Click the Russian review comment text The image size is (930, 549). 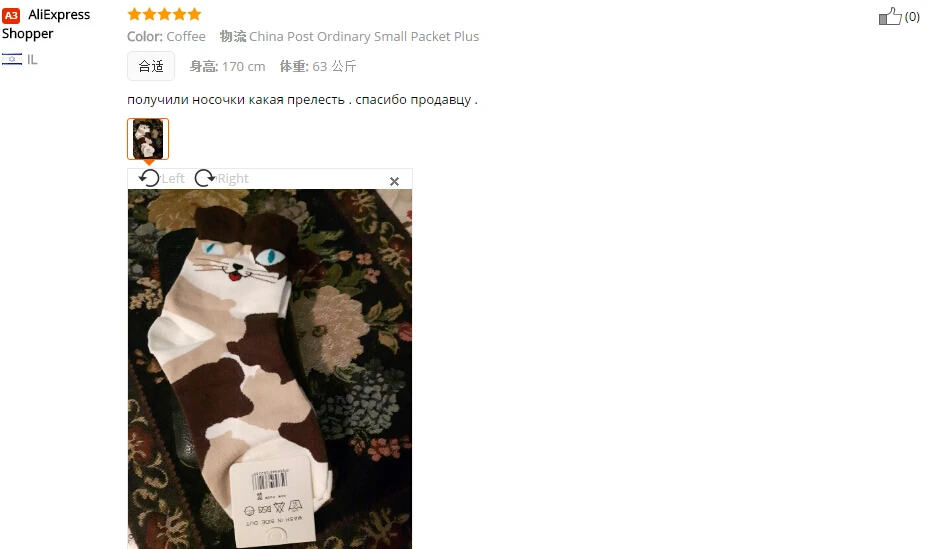[302, 100]
